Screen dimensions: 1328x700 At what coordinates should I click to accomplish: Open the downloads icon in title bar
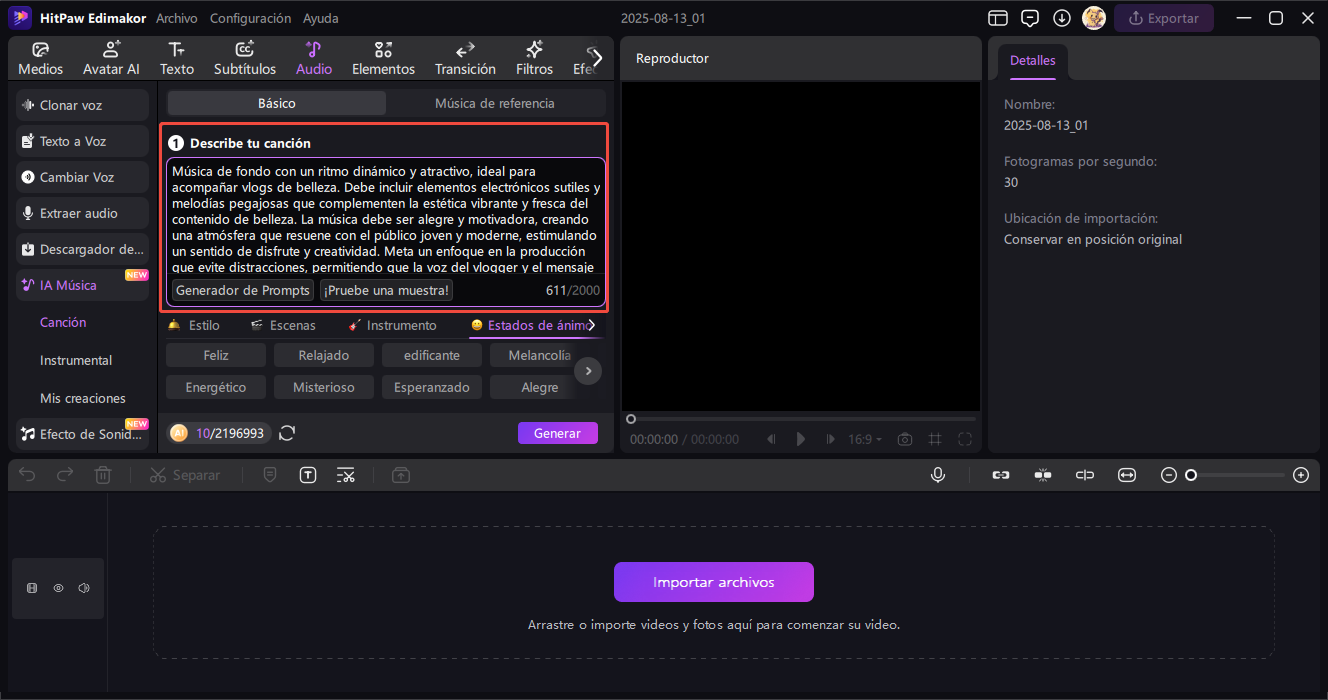coord(1061,18)
